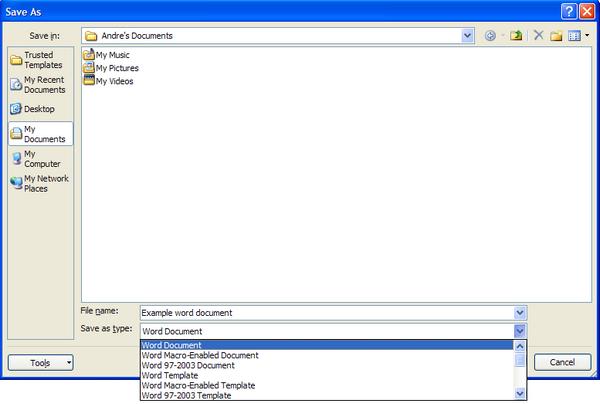
Task: Select the My Pictures folder
Action: tap(111, 68)
